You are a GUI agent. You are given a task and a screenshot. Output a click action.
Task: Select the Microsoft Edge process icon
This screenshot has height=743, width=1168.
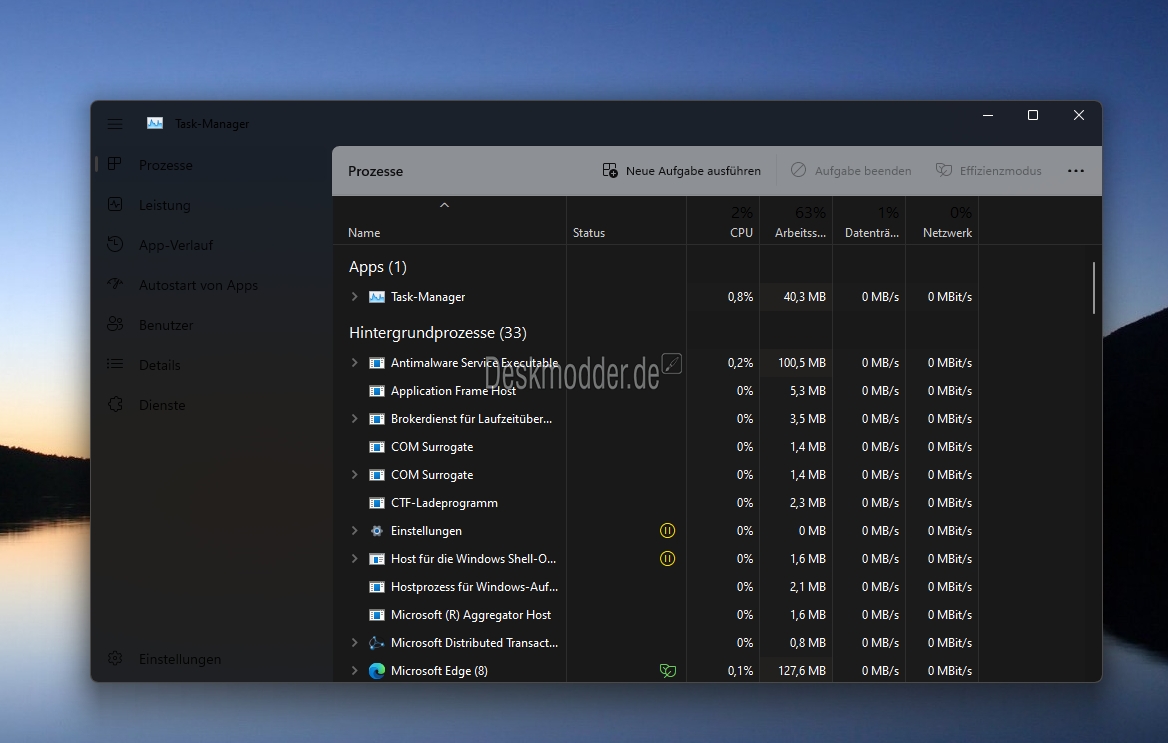[x=377, y=671]
